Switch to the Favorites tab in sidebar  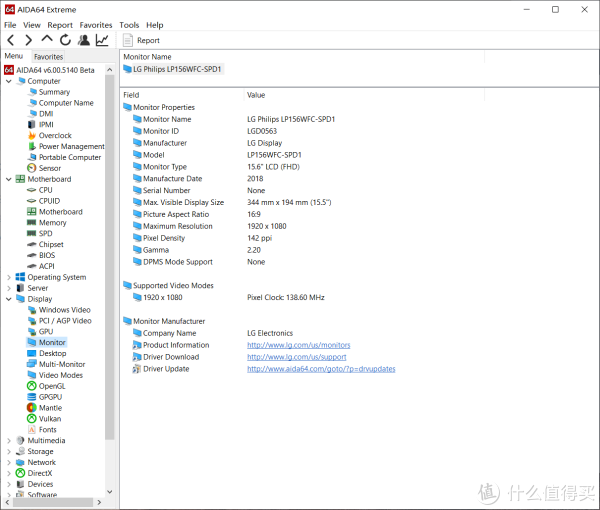48,57
